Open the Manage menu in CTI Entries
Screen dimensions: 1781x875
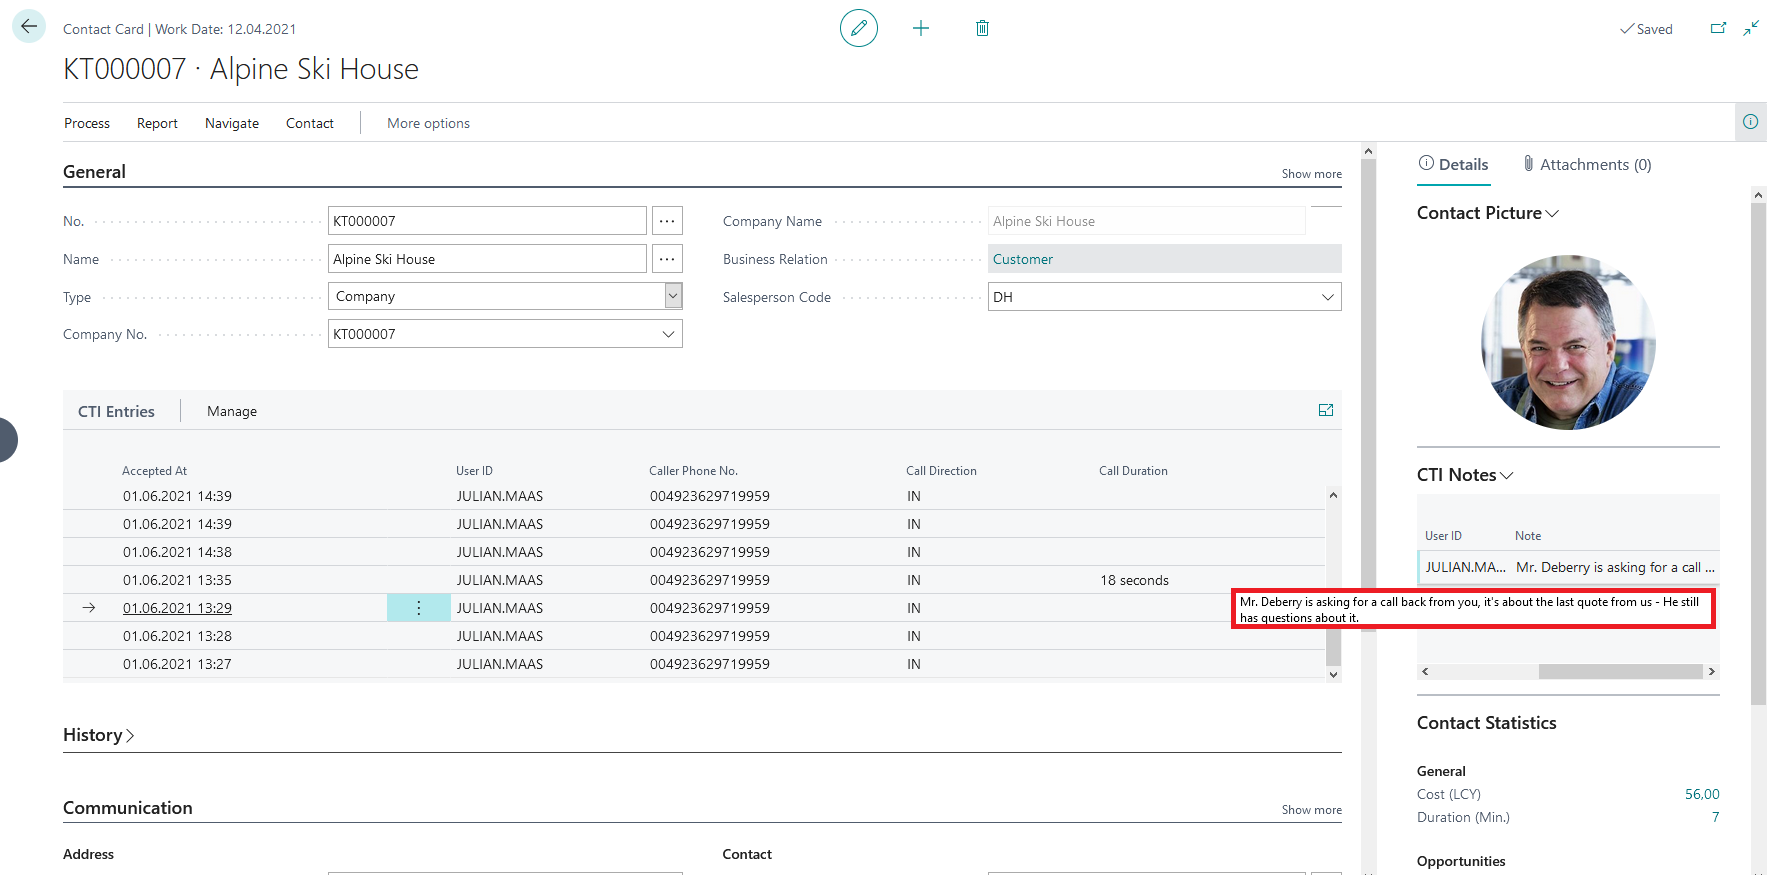tap(232, 411)
